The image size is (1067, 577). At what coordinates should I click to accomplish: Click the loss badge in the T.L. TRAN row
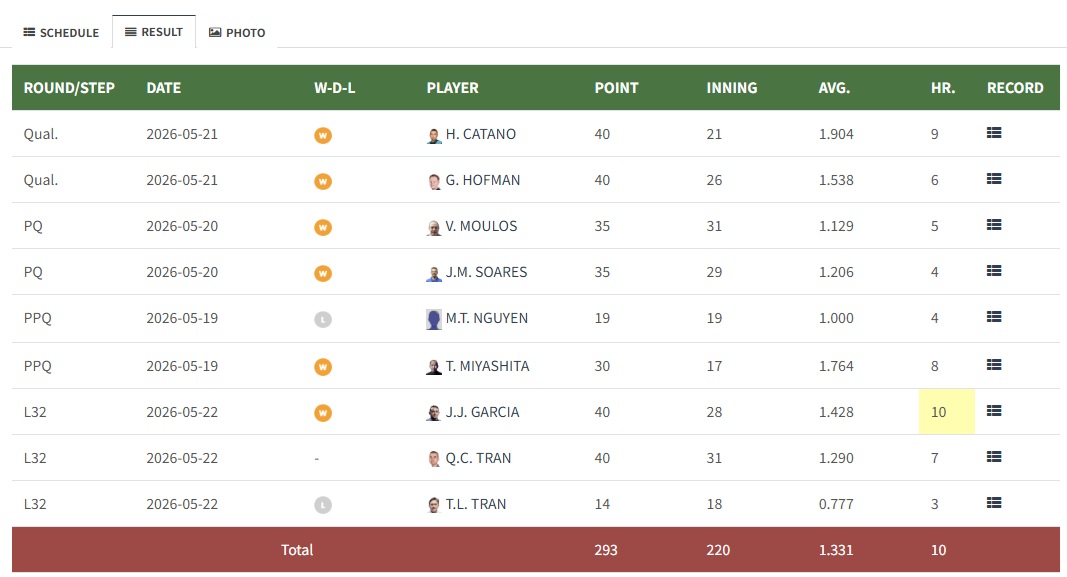pyautogui.click(x=323, y=505)
